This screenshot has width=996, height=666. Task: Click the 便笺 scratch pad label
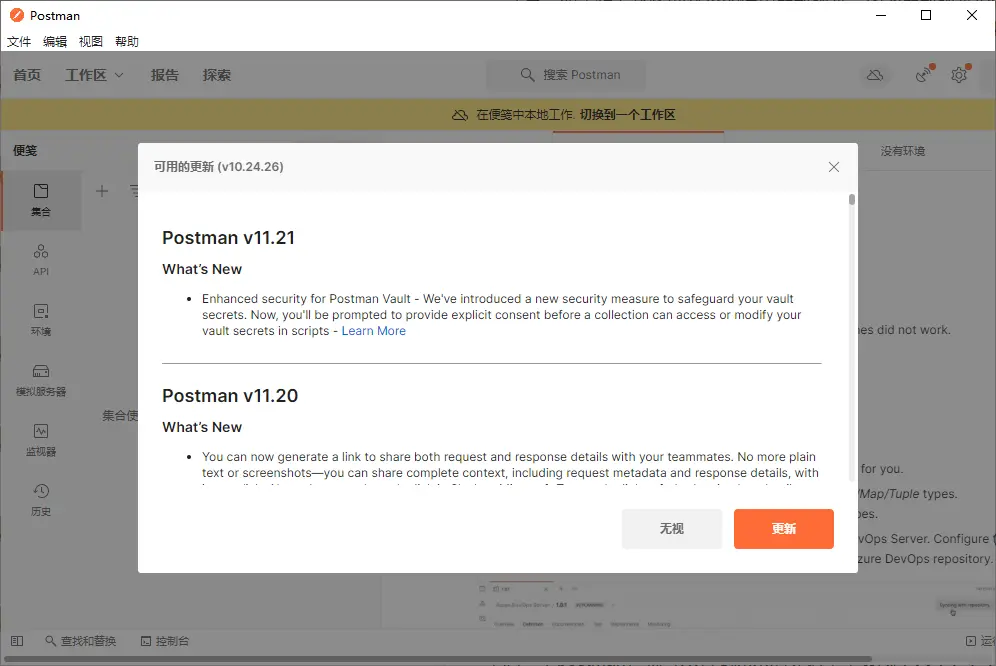pyautogui.click(x=25, y=151)
